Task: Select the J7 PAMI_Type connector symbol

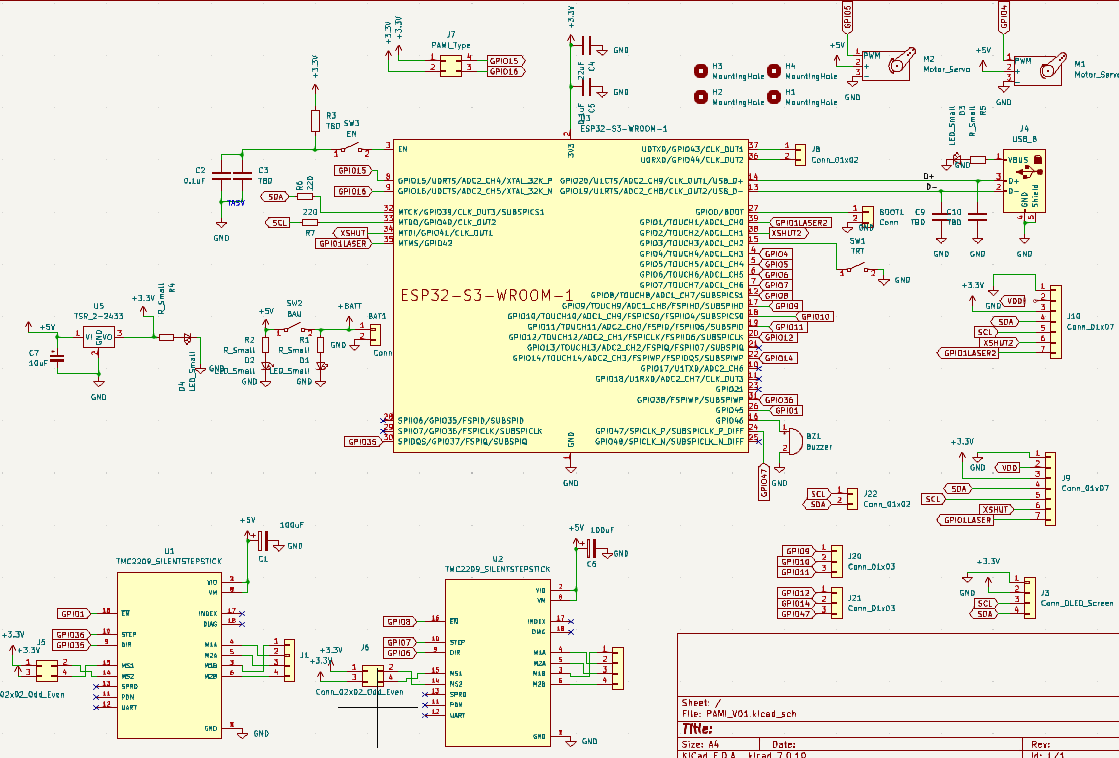Action: (450, 67)
